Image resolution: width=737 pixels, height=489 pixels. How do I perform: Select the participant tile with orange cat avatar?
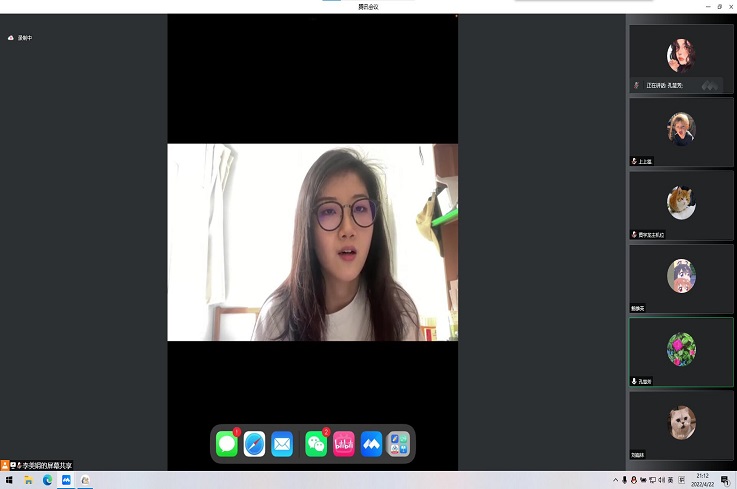681,204
